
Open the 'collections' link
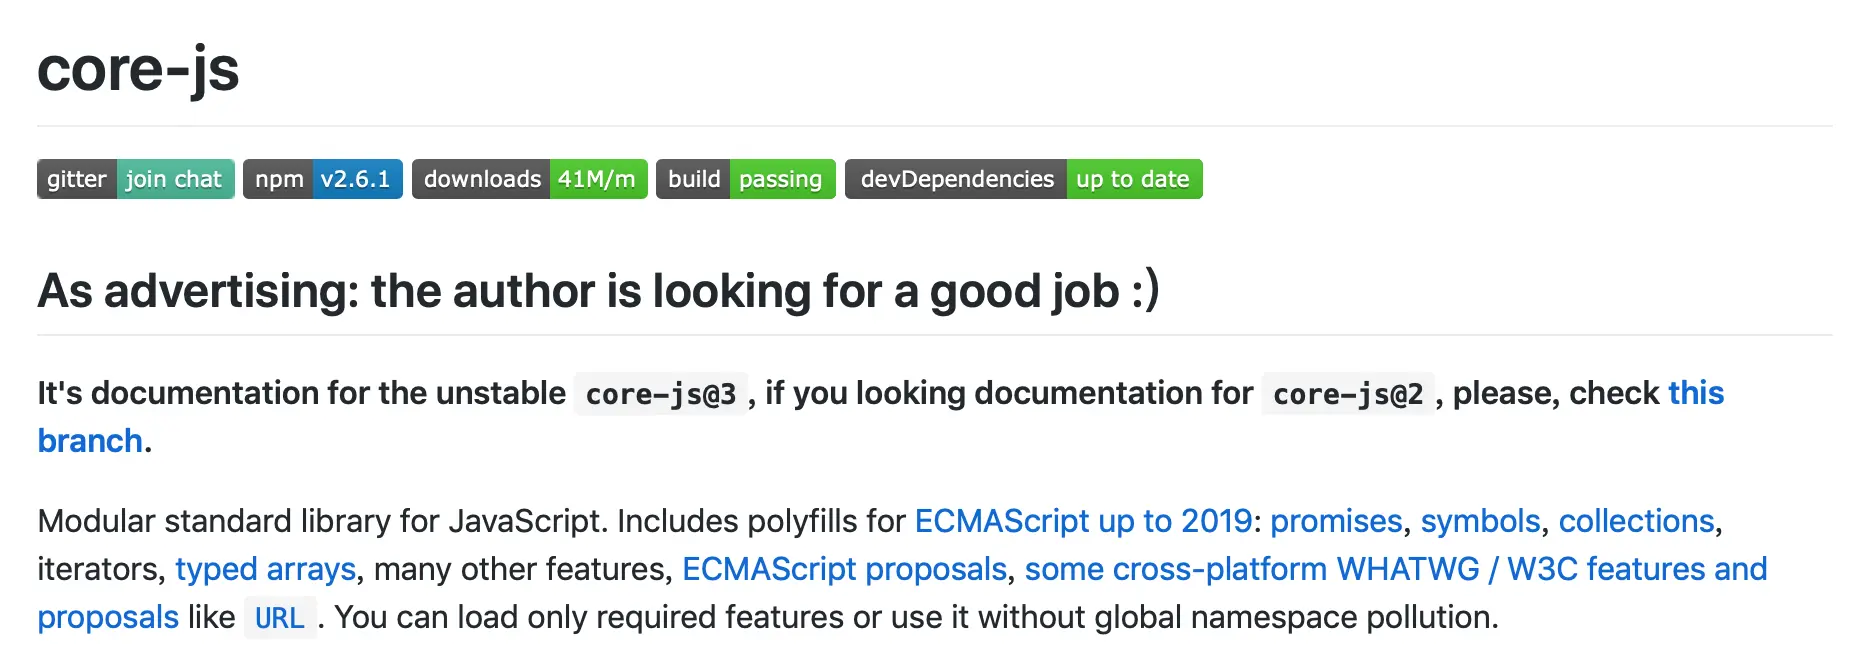click(1636, 521)
